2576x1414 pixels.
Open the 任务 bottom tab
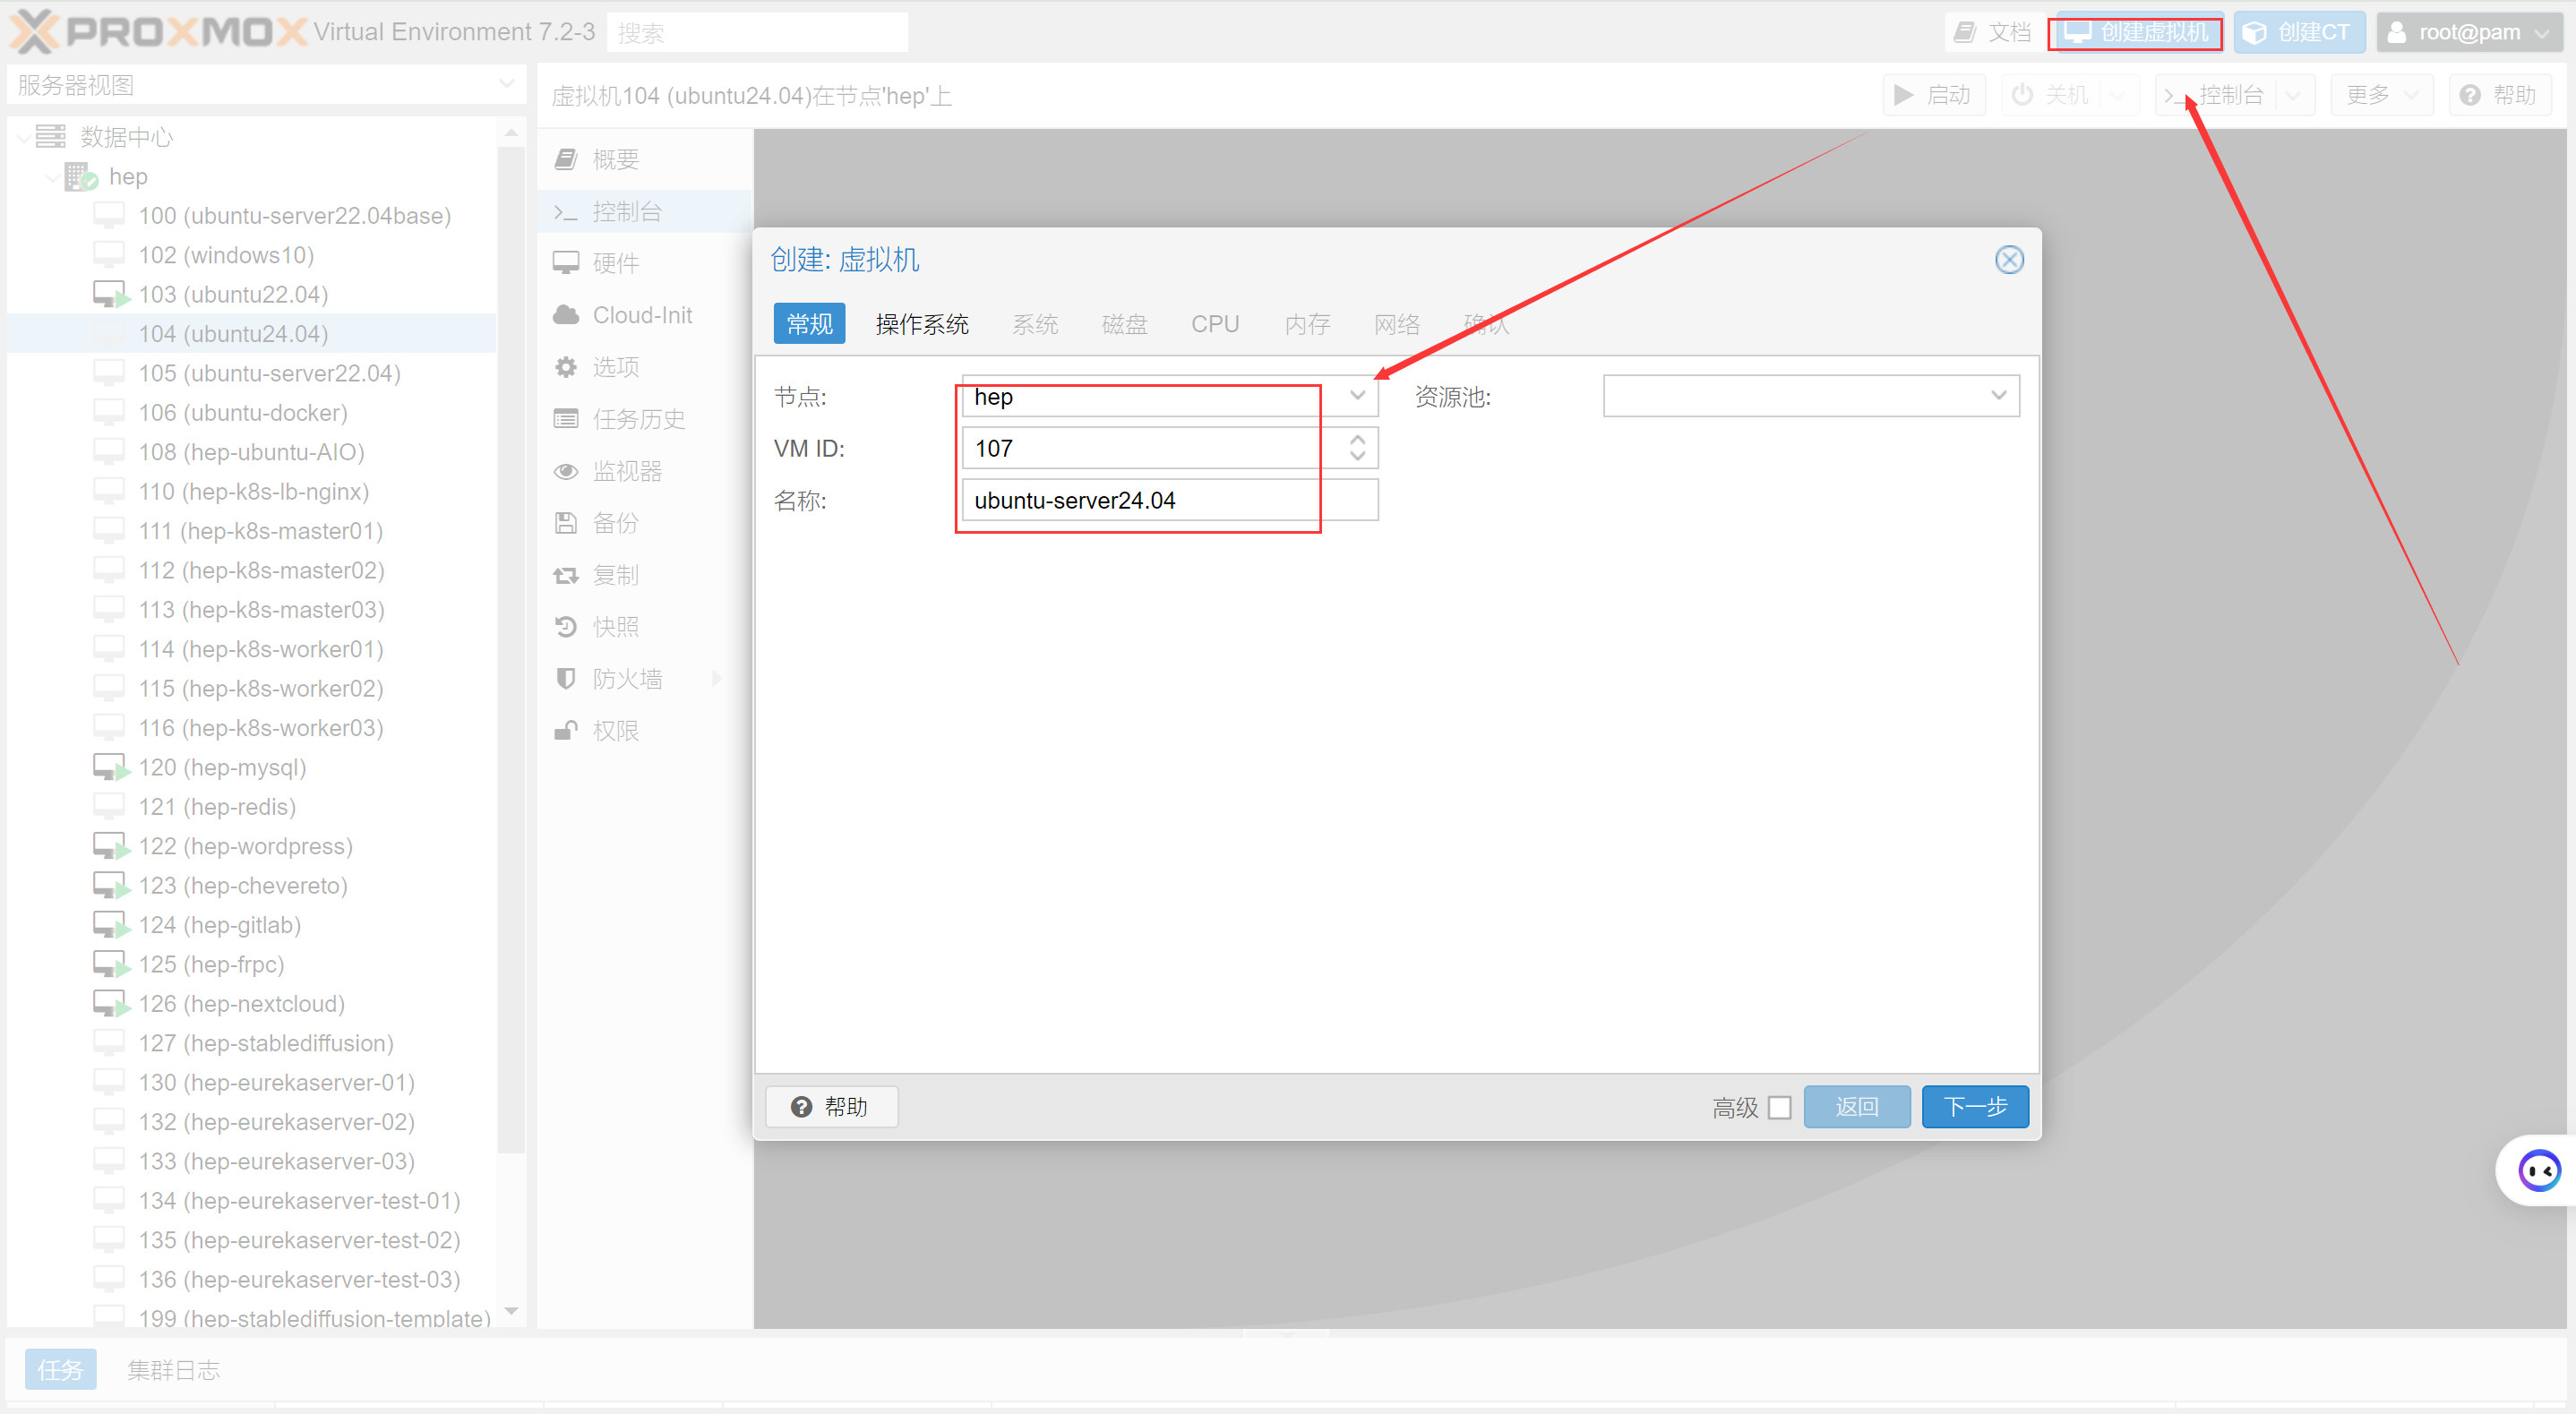(60, 1369)
